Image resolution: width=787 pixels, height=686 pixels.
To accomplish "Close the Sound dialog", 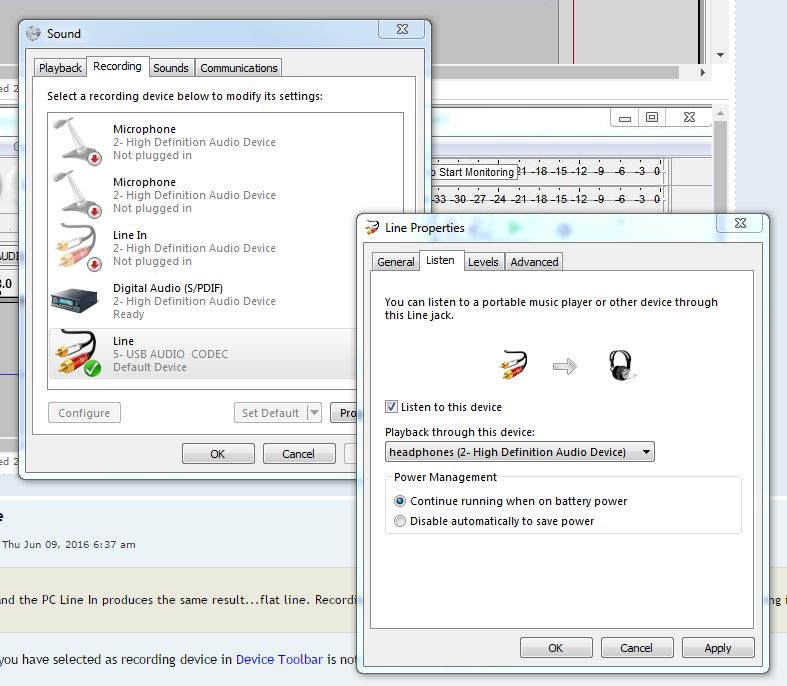I will pyautogui.click(x=402, y=29).
